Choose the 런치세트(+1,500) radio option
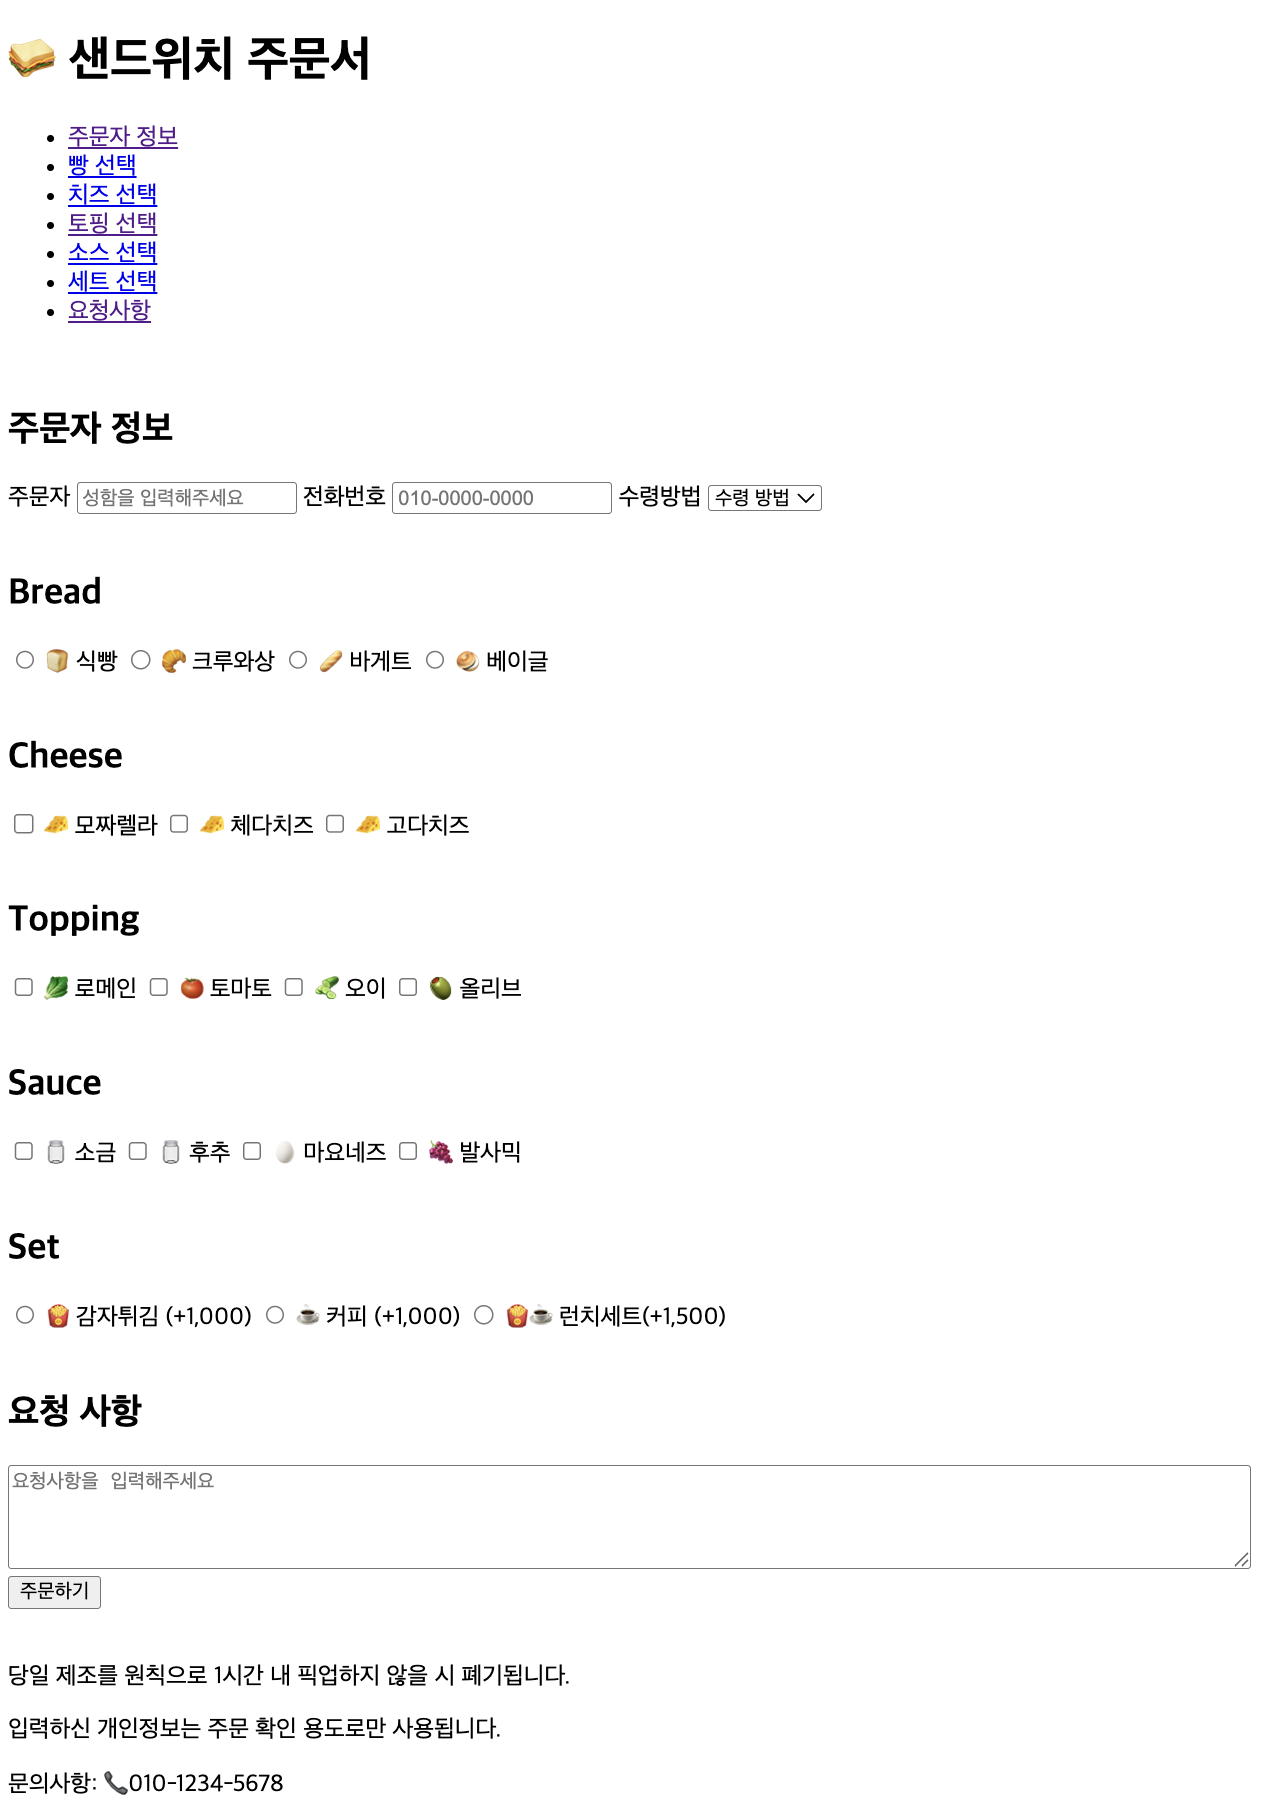 pyautogui.click(x=484, y=1315)
